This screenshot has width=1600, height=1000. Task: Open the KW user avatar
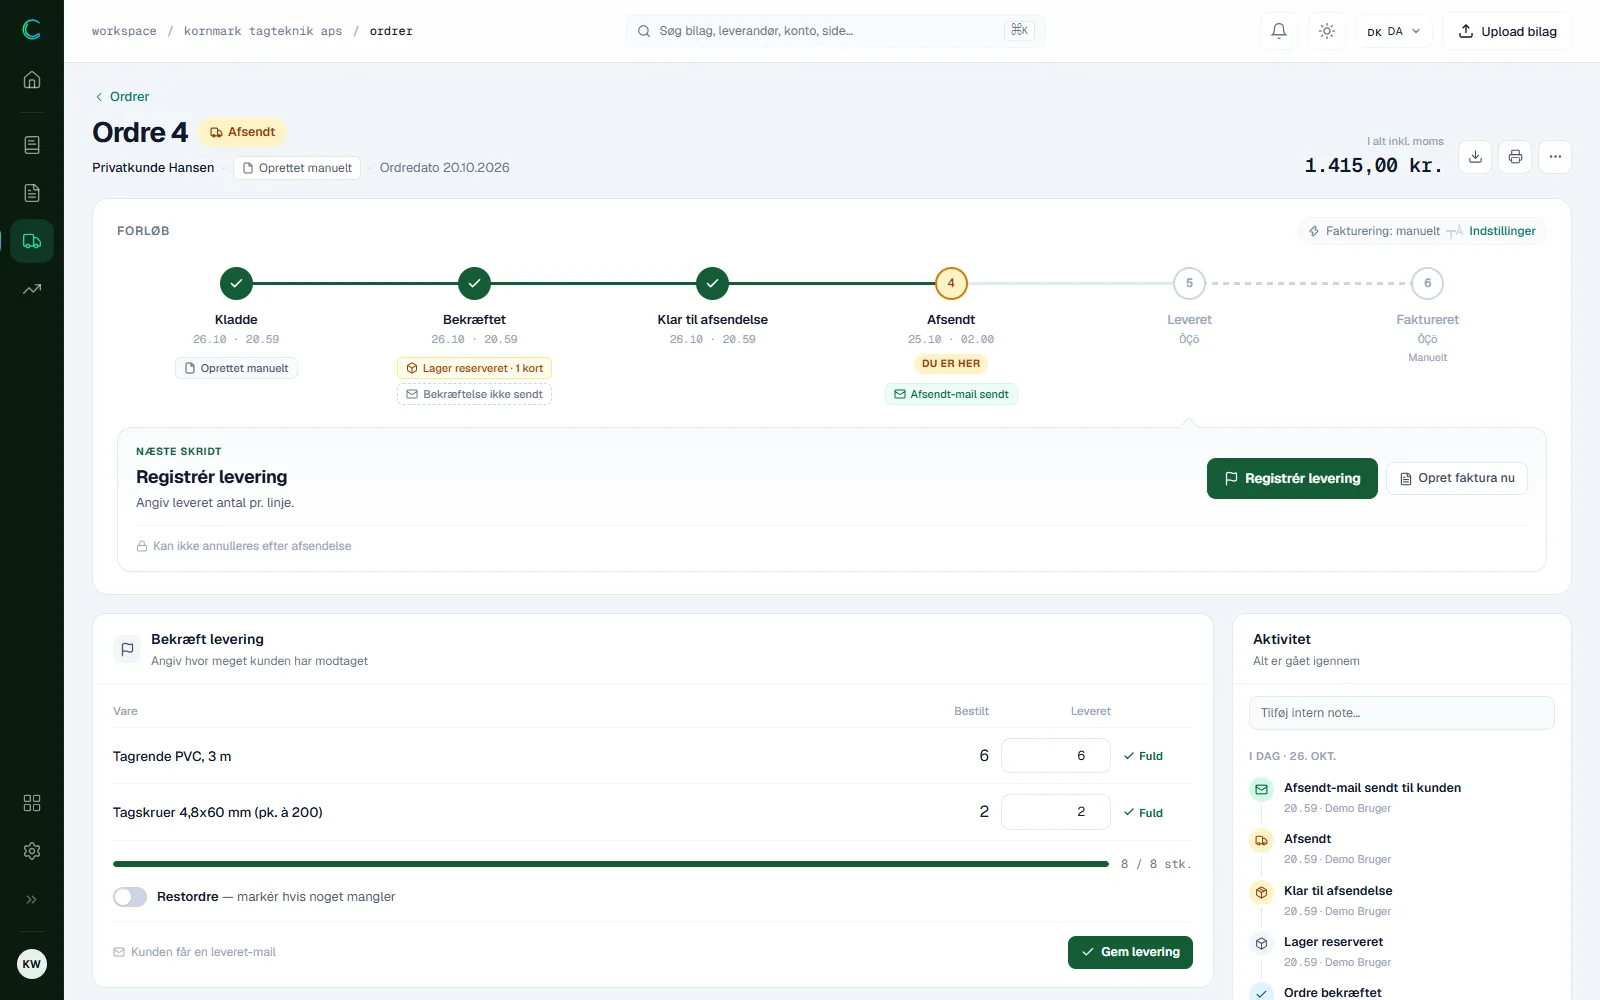pyautogui.click(x=32, y=964)
